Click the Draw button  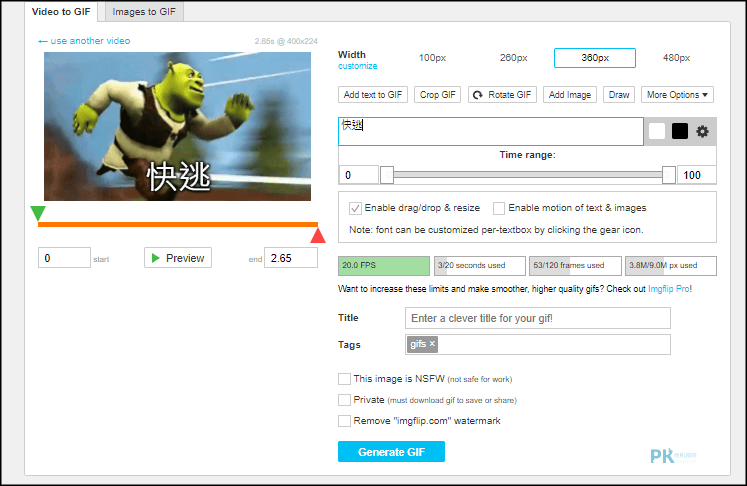[x=619, y=95]
